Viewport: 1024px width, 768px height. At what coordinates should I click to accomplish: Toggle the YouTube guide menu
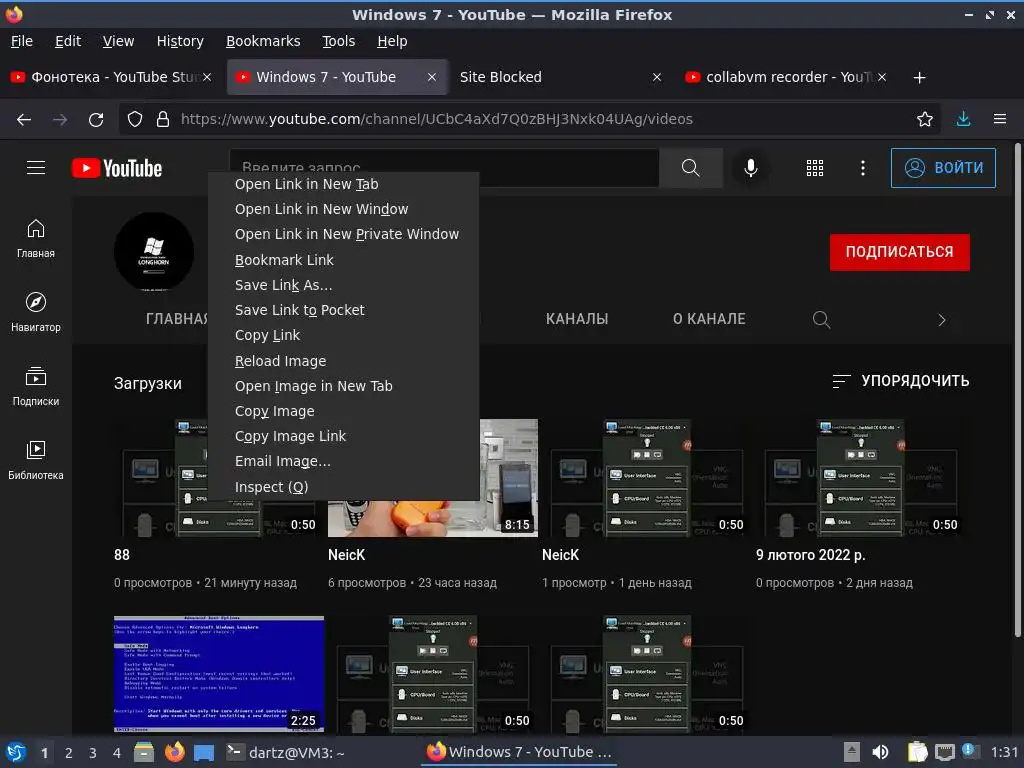click(36, 168)
